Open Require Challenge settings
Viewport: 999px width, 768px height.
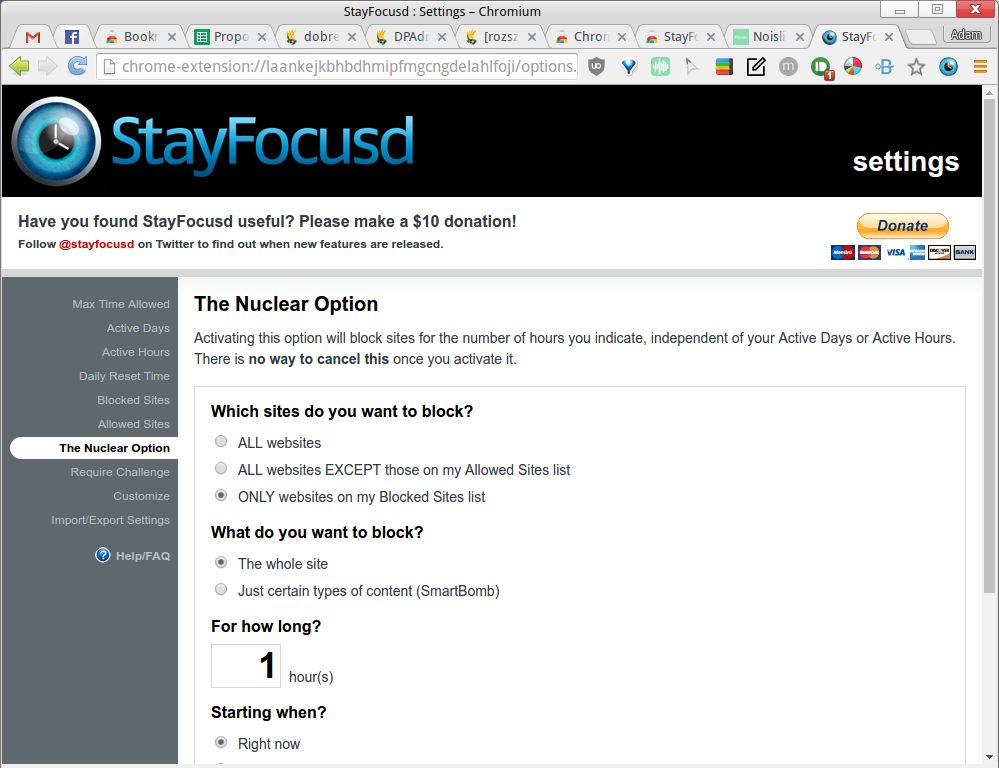[120, 472]
